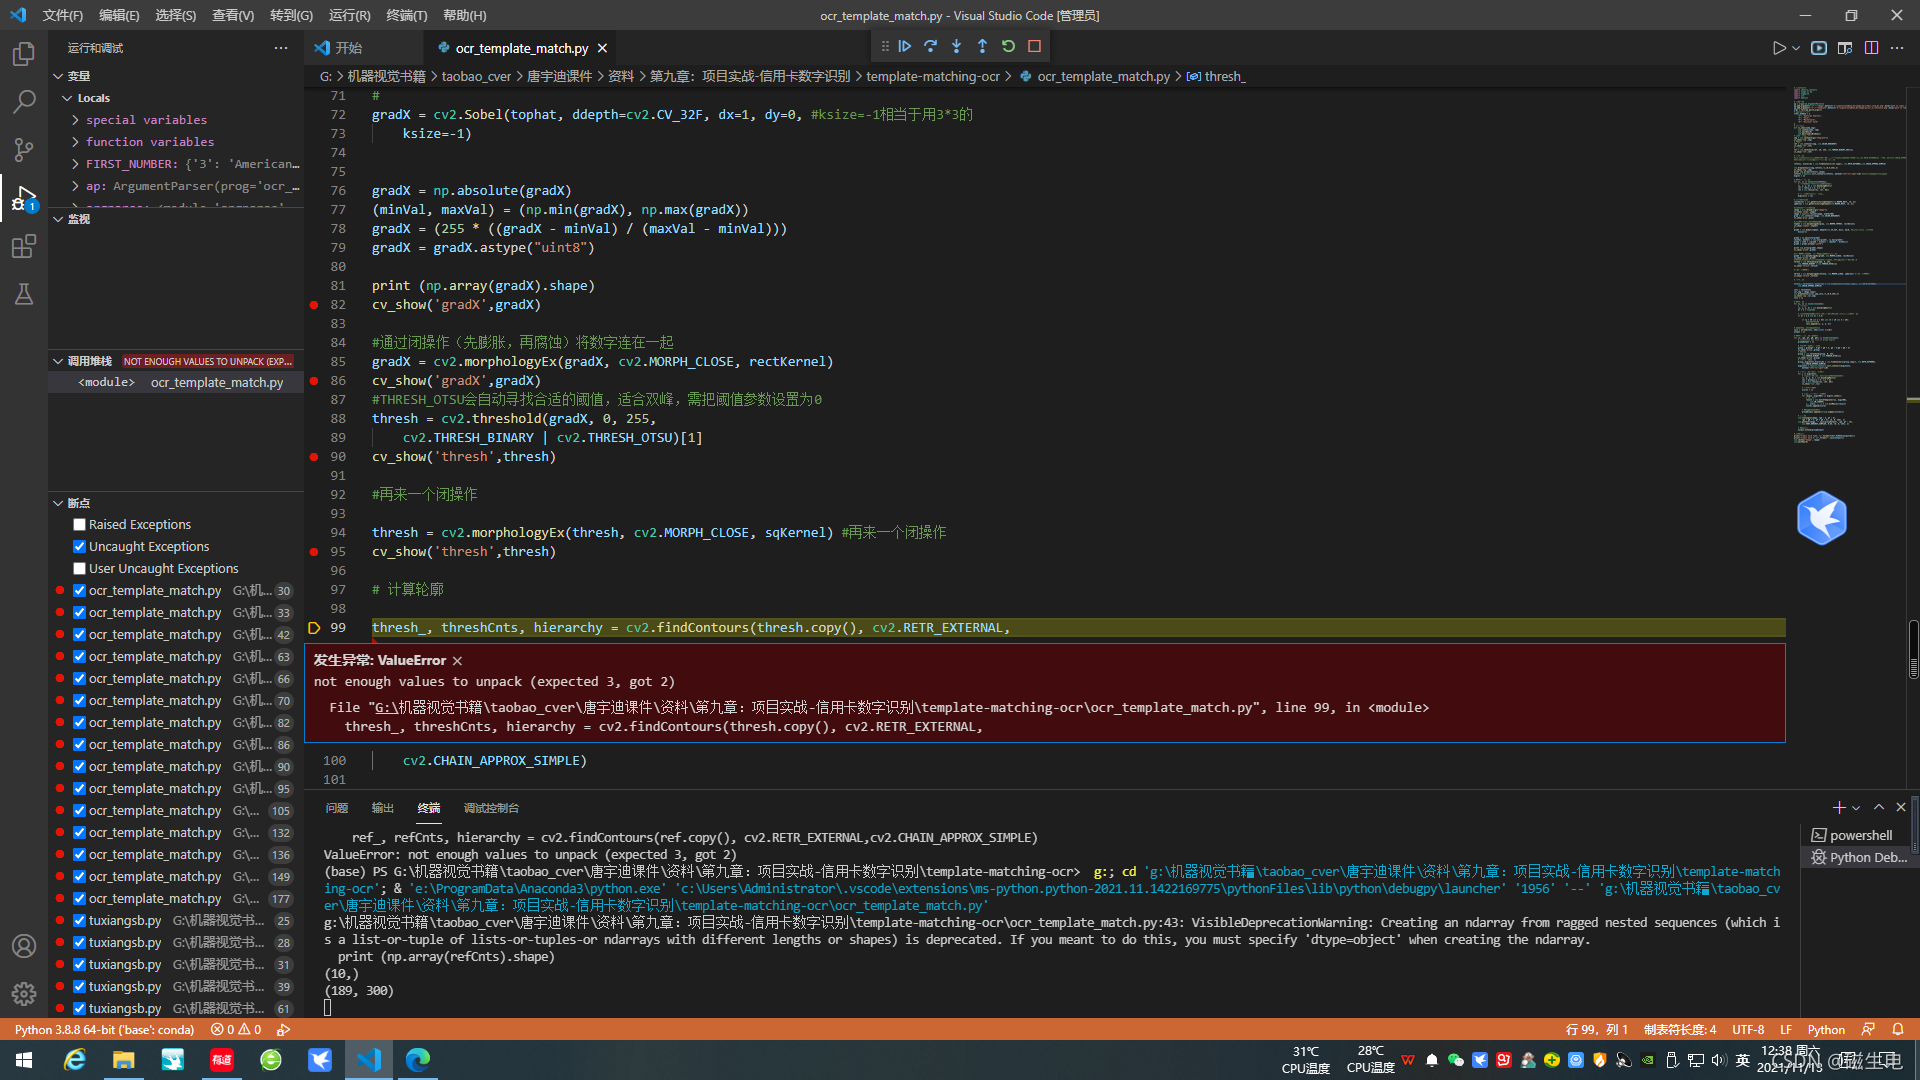This screenshot has height=1080, width=1920.
Task: Click Python 3.8.8 interpreter in status bar
Action: coord(104,1030)
